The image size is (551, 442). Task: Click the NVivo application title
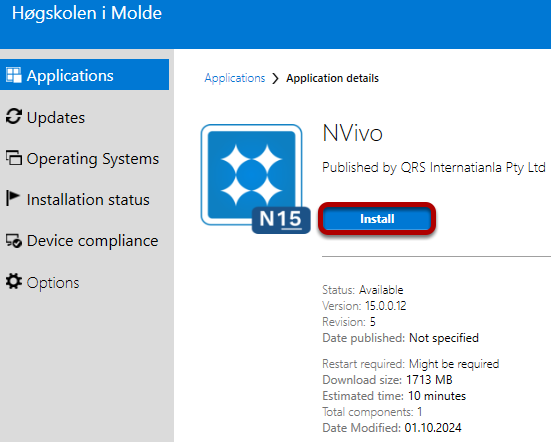click(352, 133)
